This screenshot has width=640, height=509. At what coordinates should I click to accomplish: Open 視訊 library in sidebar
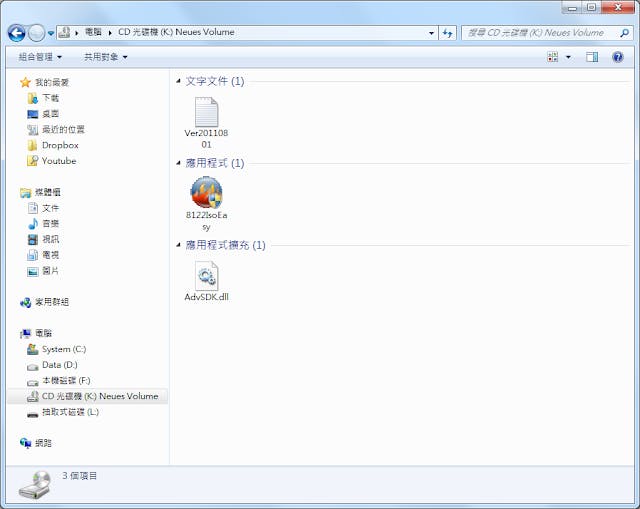point(43,239)
